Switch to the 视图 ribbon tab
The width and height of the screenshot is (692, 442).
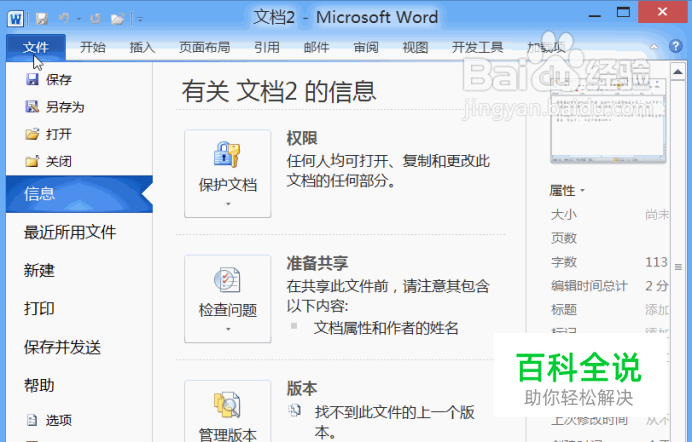415,47
